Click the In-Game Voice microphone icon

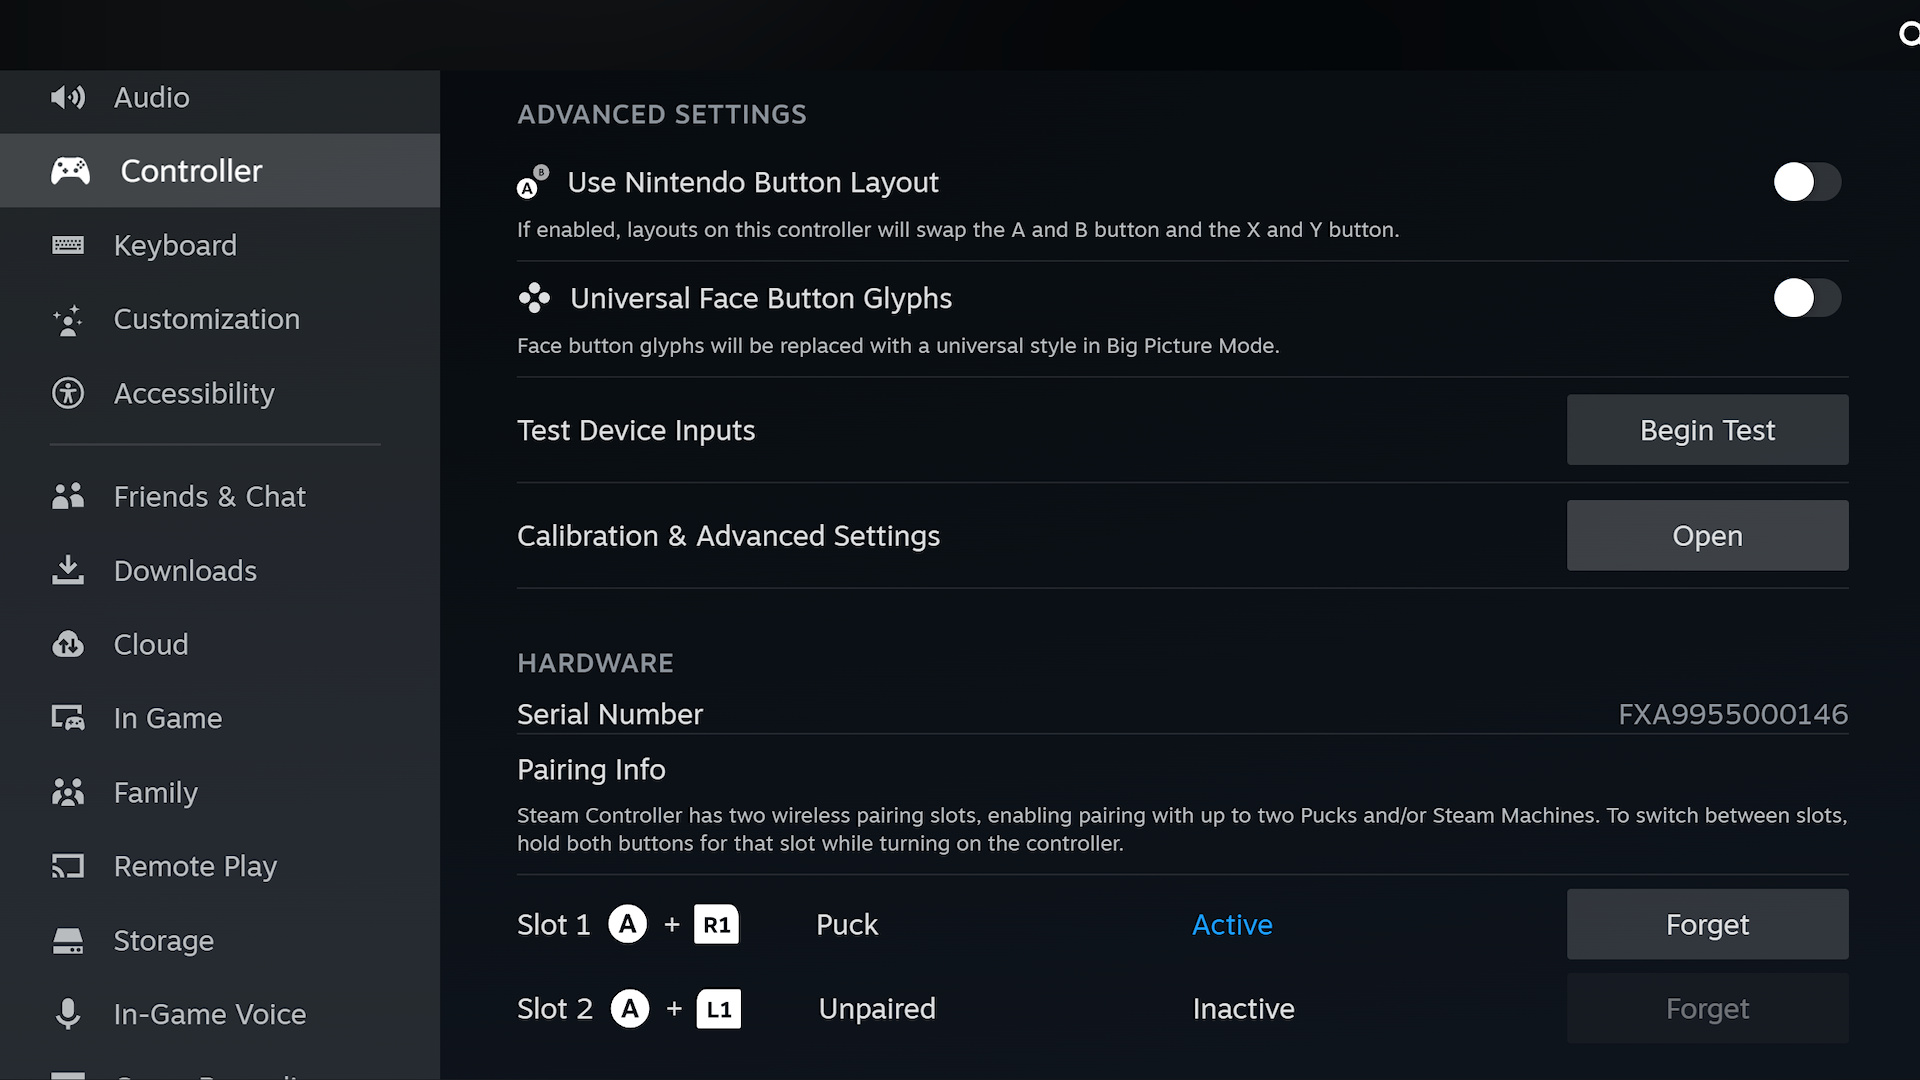click(x=67, y=1014)
